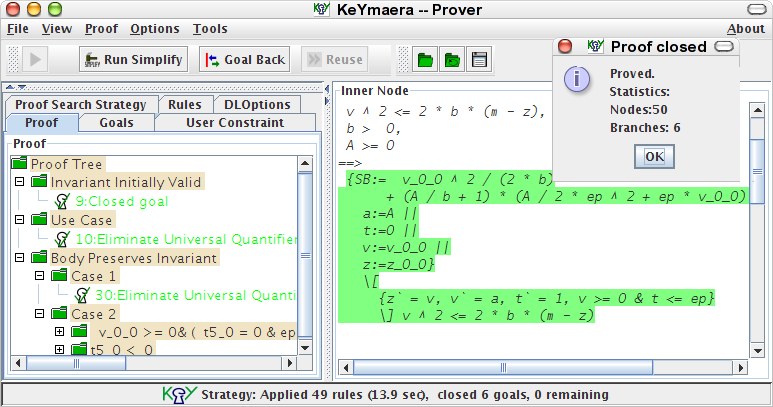This screenshot has height=407, width=773.
Task: Select 10:Eliminate Universal Quantifier item
Action: 186,239
